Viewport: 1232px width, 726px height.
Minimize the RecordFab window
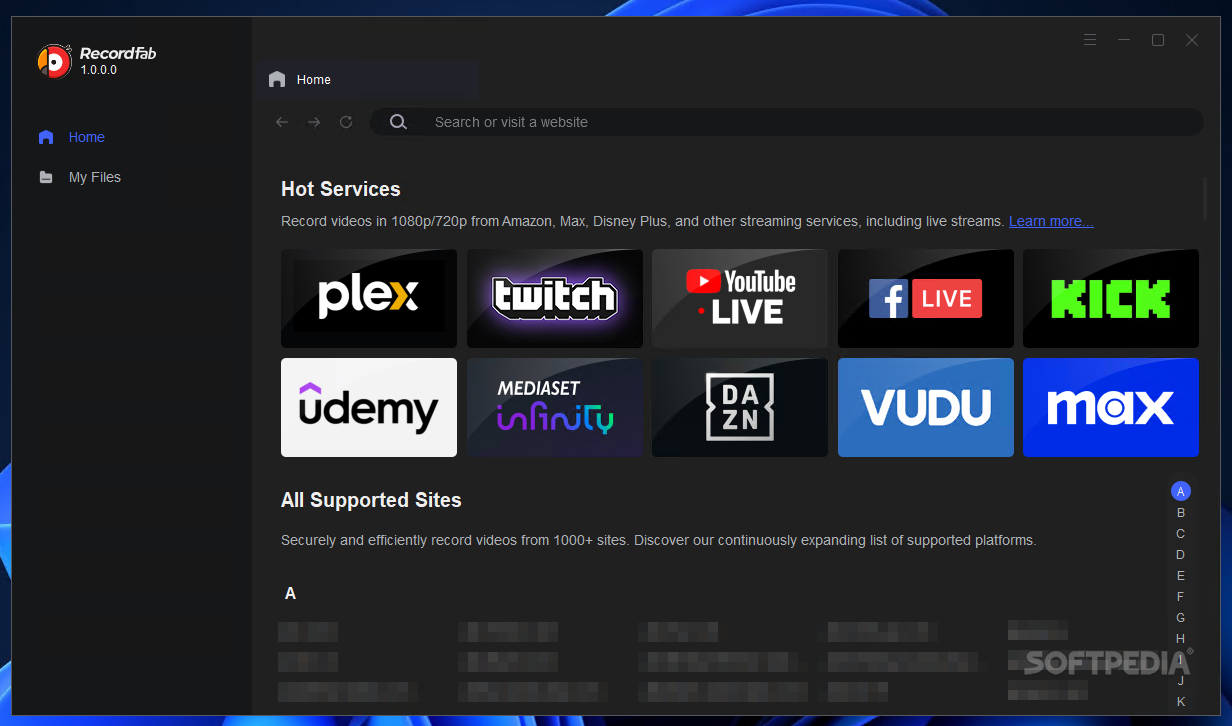(x=1124, y=40)
